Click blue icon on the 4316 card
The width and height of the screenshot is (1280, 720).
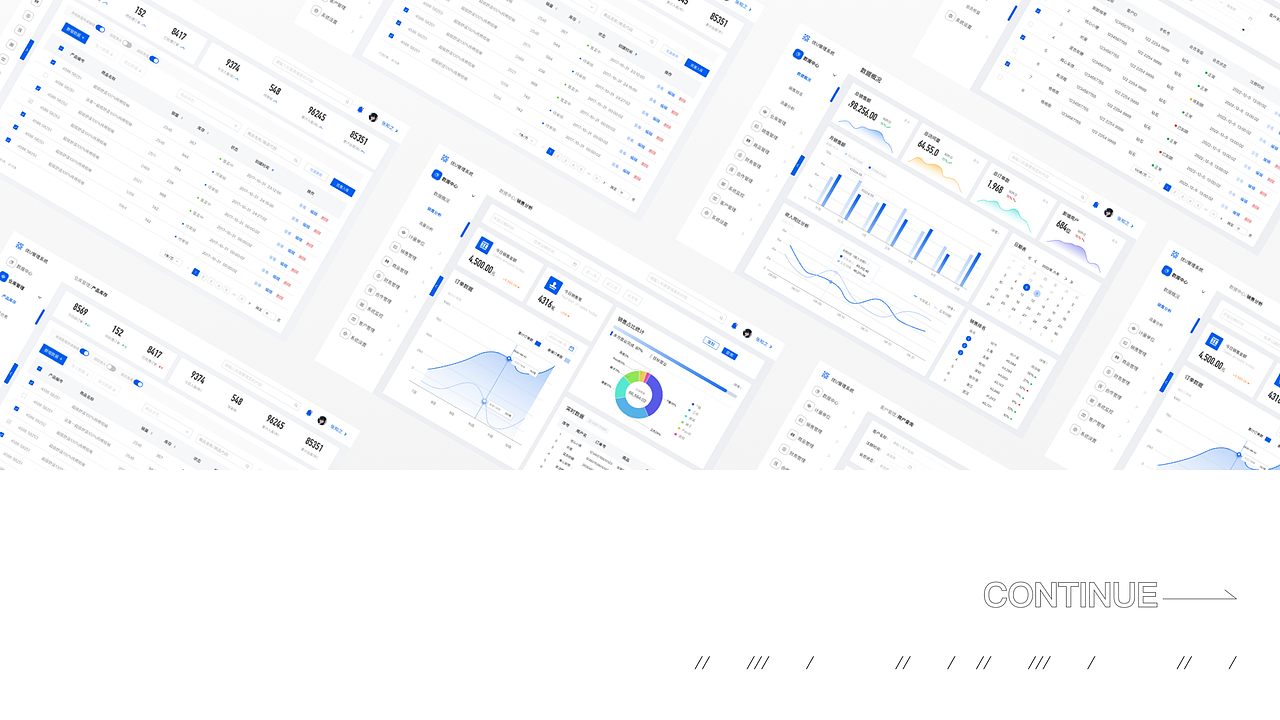click(x=553, y=285)
